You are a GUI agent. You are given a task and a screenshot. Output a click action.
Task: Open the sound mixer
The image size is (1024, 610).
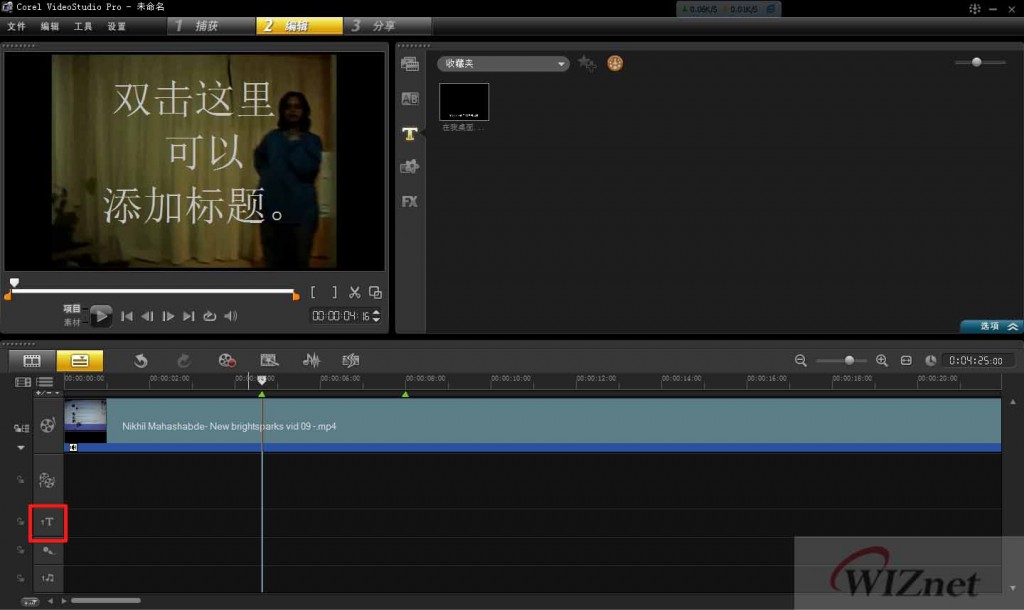click(x=312, y=361)
